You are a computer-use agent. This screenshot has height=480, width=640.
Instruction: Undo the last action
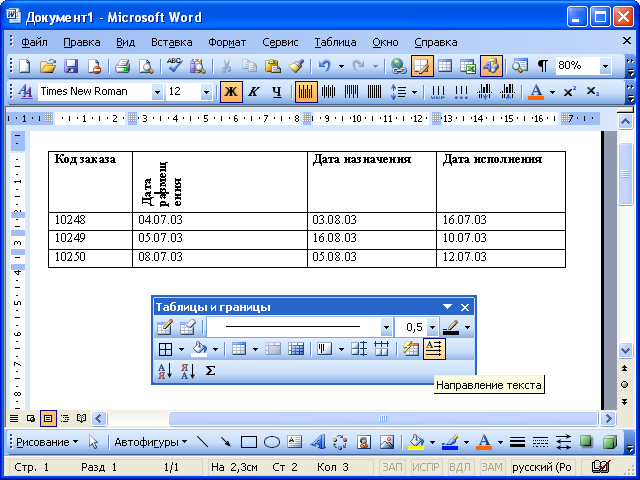click(x=324, y=66)
